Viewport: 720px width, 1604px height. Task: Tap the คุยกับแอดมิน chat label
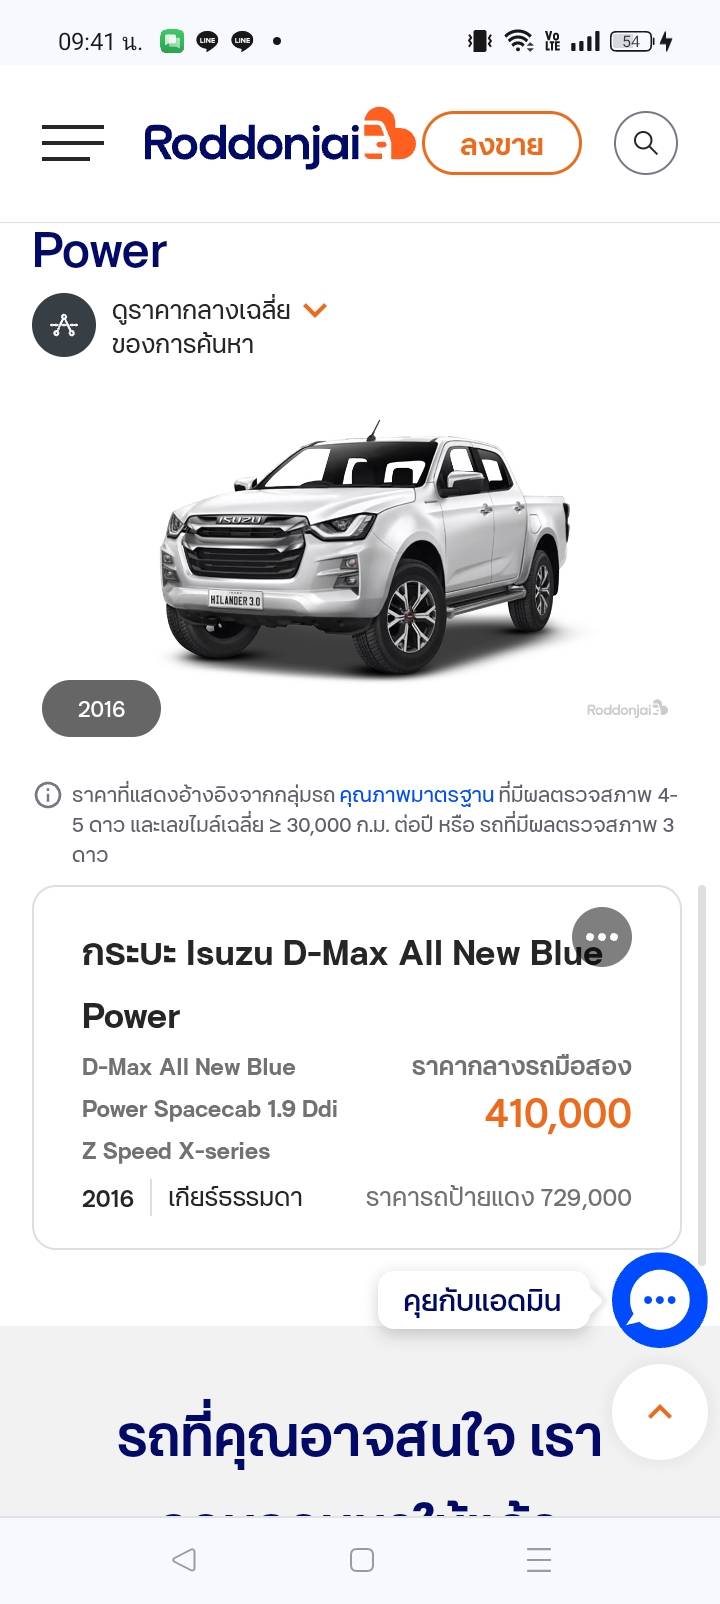click(x=483, y=1300)
